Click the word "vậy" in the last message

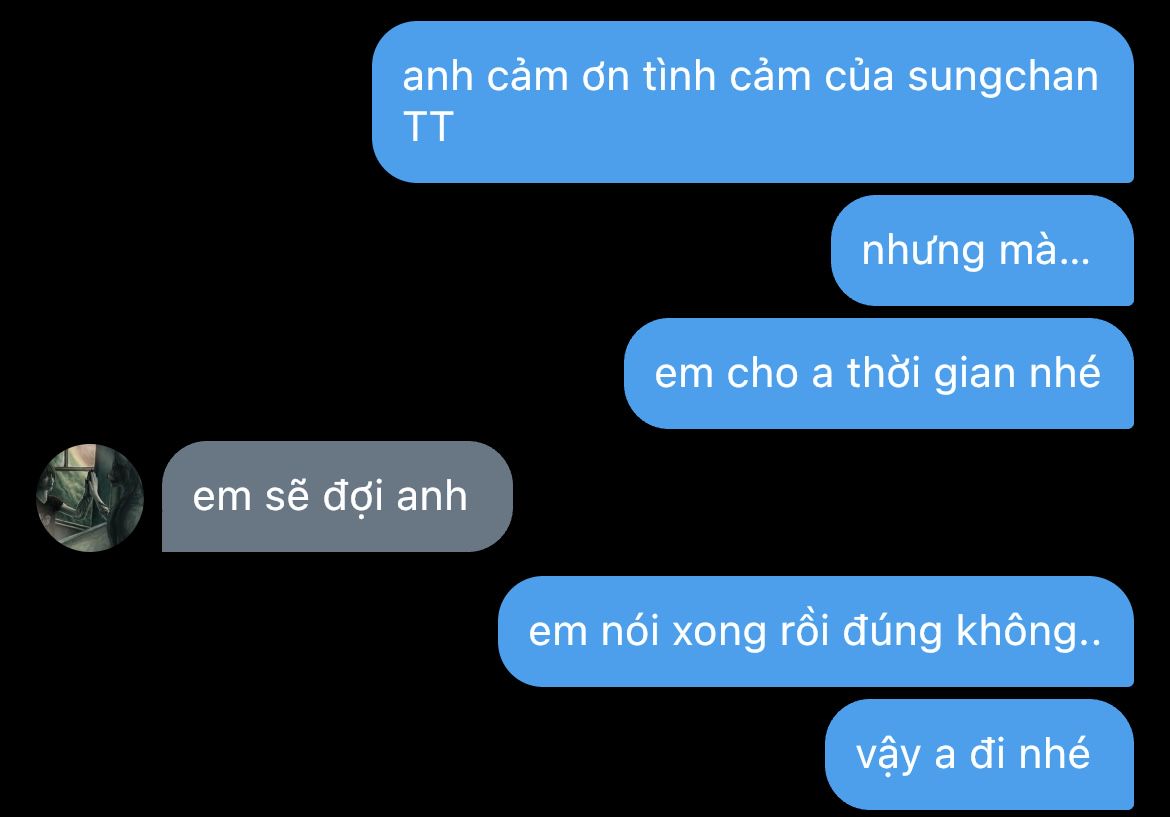click(x=888, y=755)
